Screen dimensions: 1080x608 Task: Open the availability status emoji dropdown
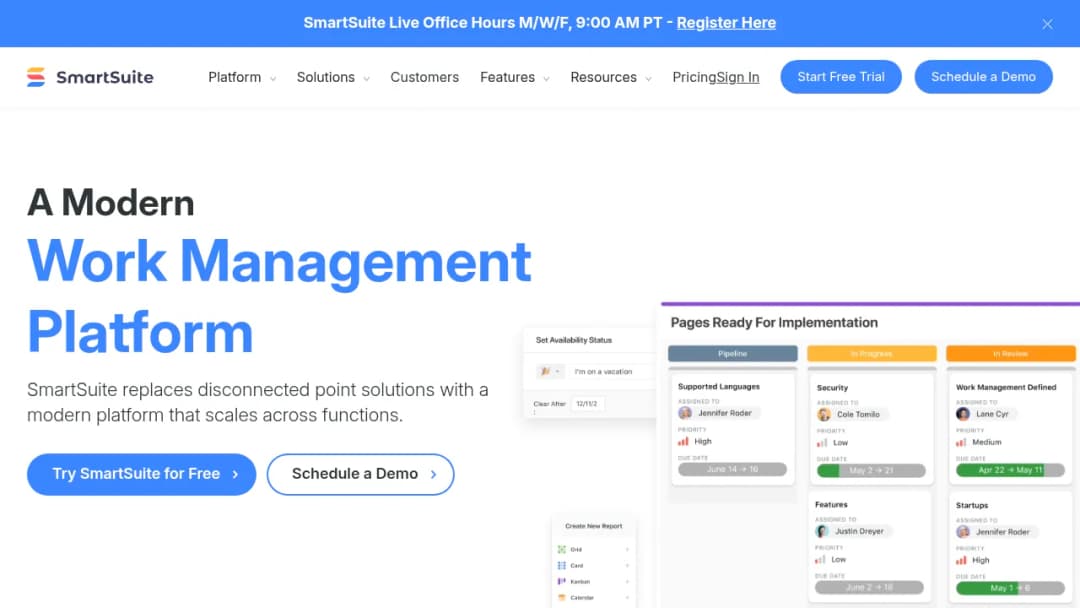[550, 371]
